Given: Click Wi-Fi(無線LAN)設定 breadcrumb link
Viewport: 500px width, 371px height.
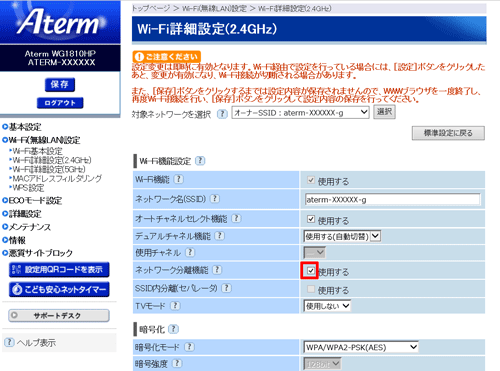Looking at the screenshot, I should (x=214, y=8).
